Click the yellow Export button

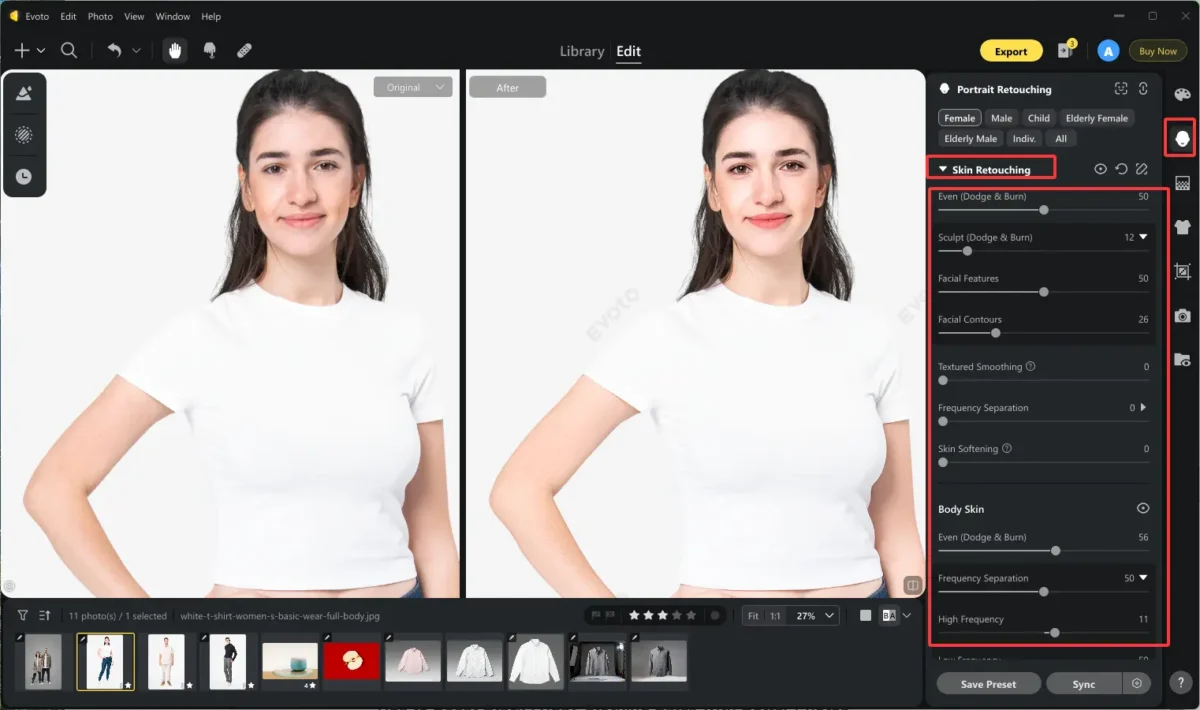click(x=1011, y=51)
